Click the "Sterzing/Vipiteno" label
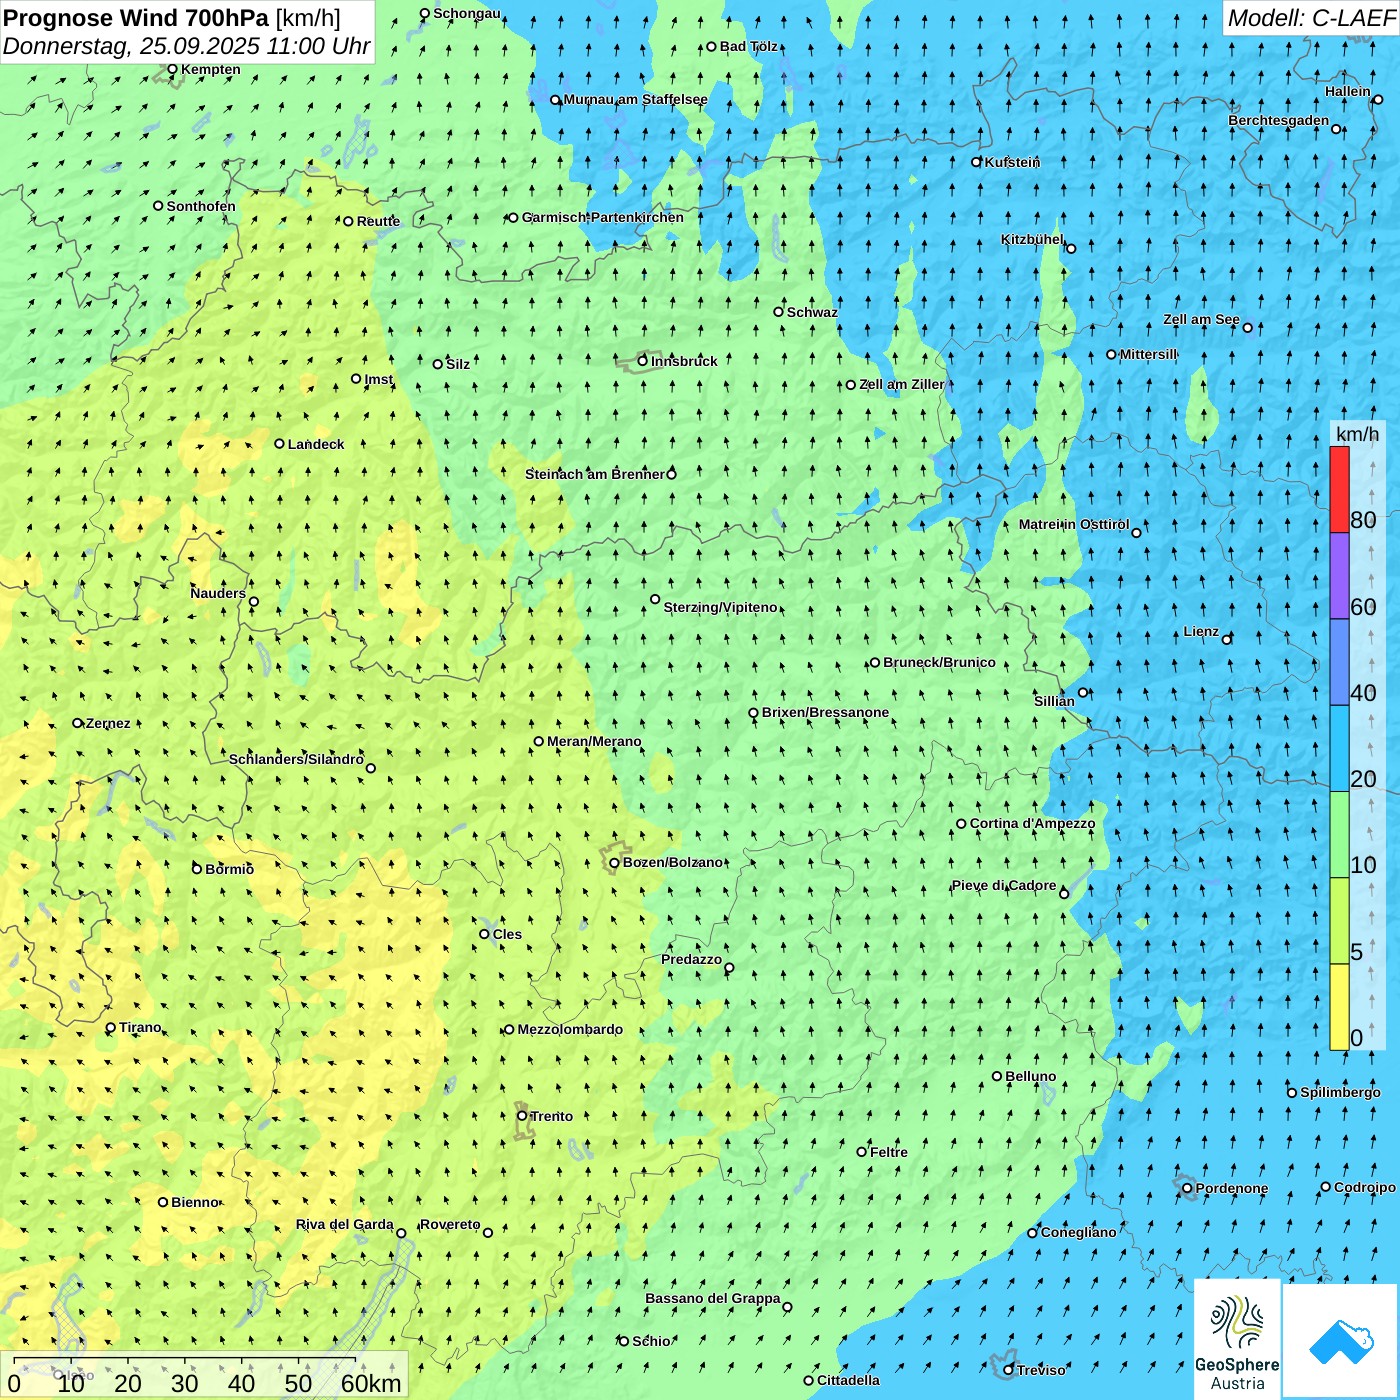Image resolution: width=1400 pixels, height=1400 pixels. 720,607
